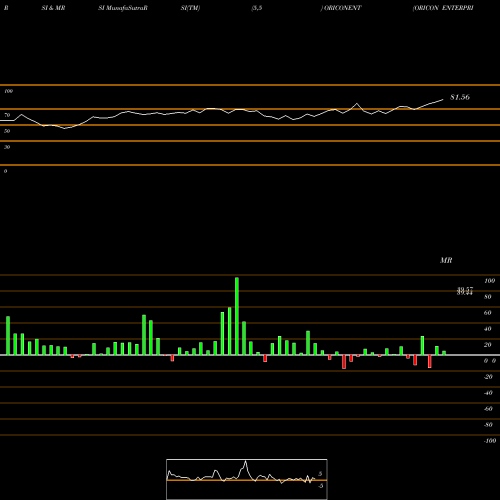
Task: Click the MR label above the bar chart
Action: point(446,260)
